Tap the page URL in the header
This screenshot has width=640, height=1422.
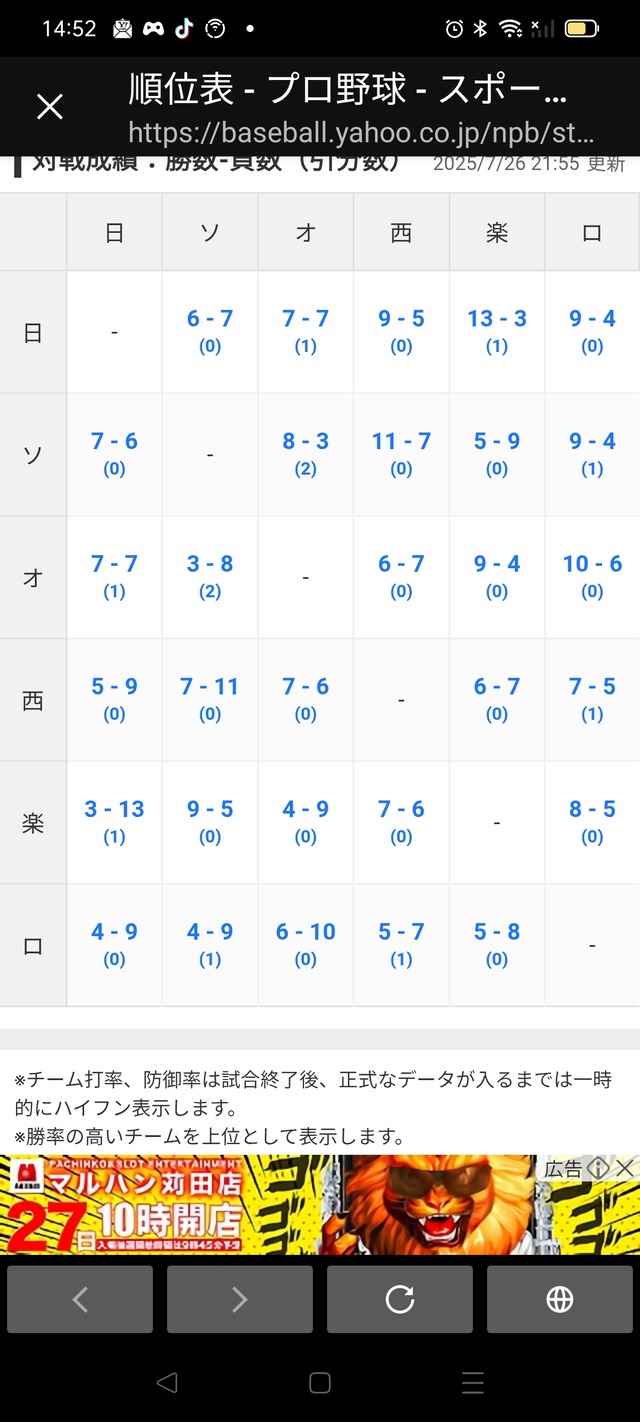(360, 133)
